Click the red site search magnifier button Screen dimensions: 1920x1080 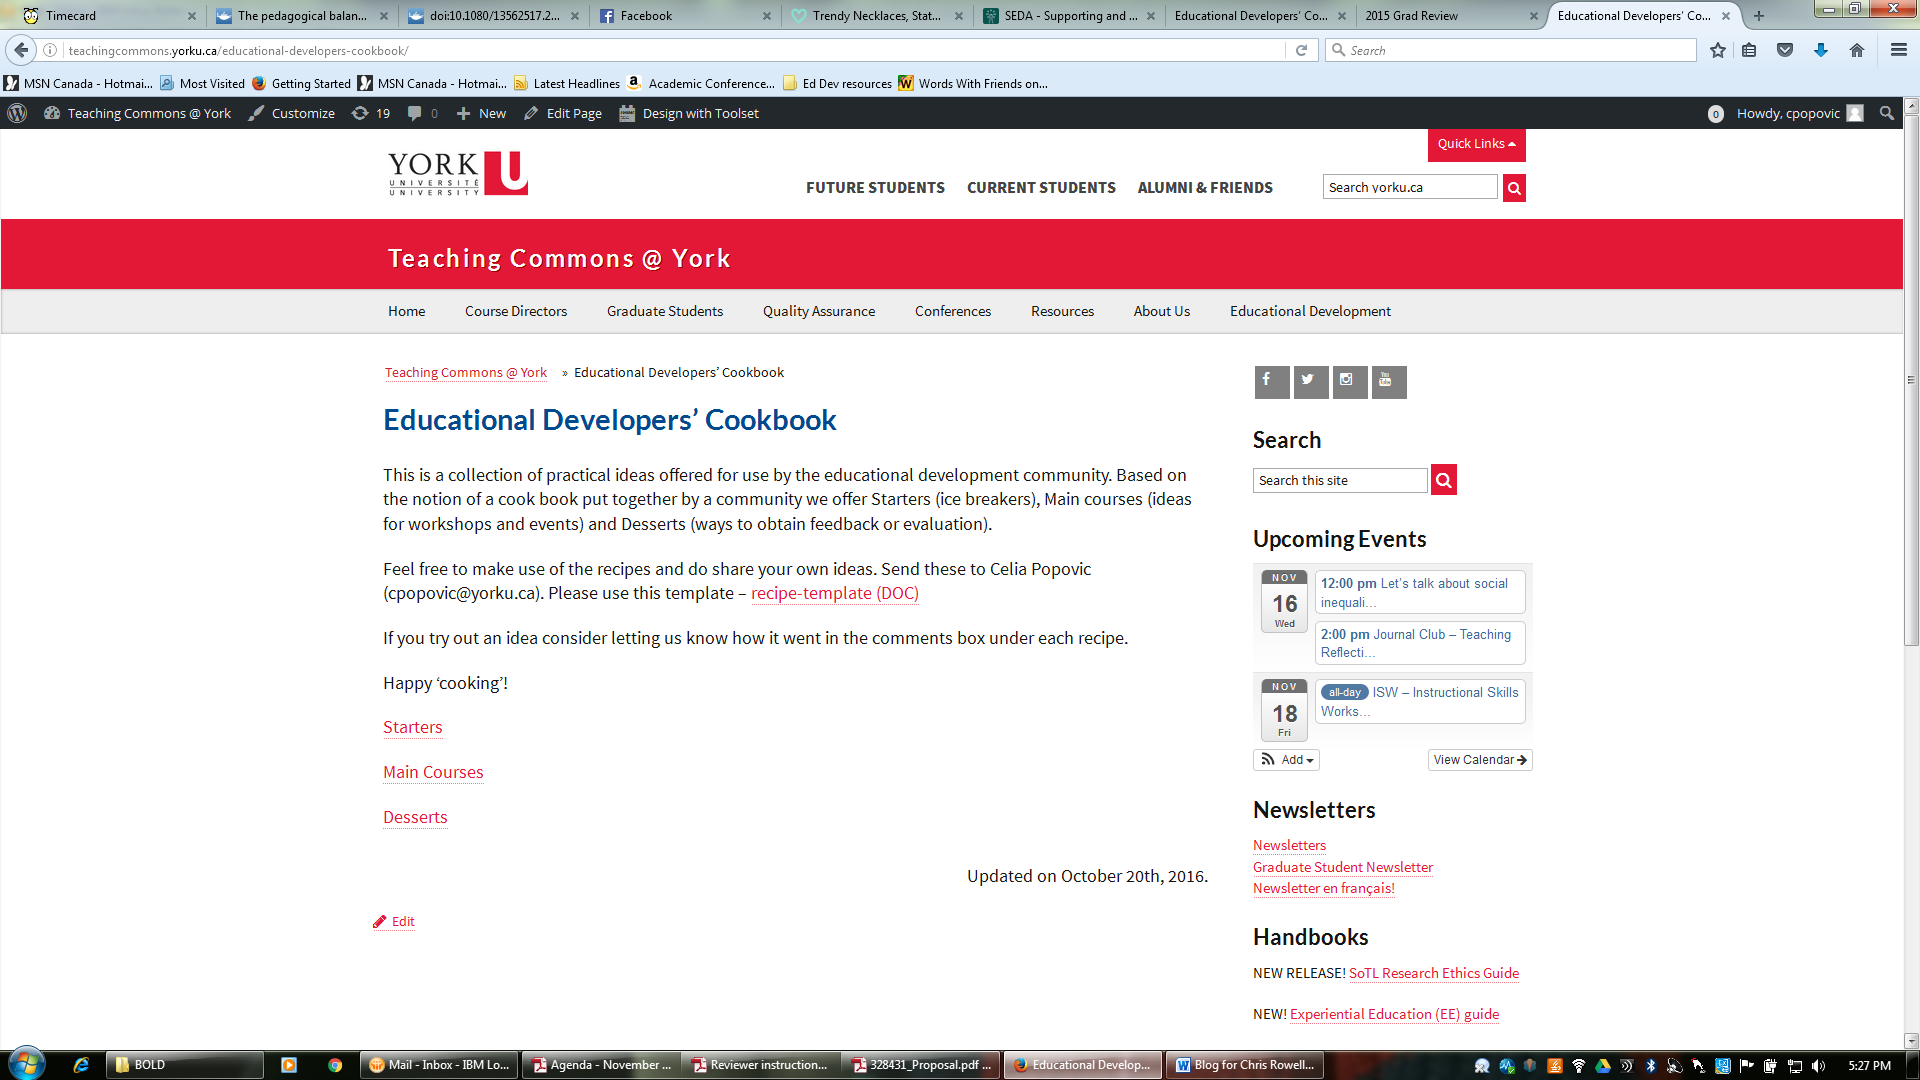point(1443,480)
